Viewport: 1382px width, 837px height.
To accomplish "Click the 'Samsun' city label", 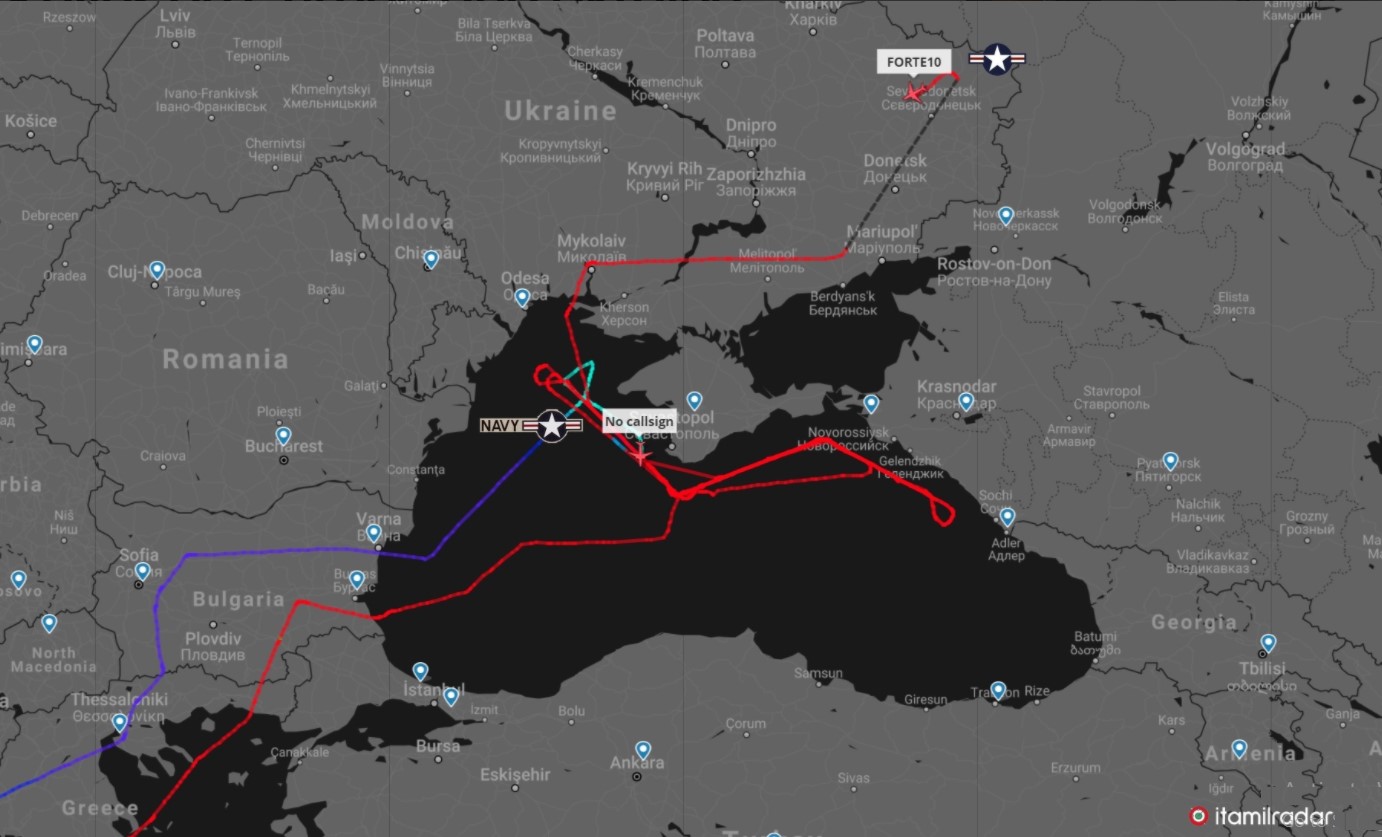I will click(x=818, y=674).
